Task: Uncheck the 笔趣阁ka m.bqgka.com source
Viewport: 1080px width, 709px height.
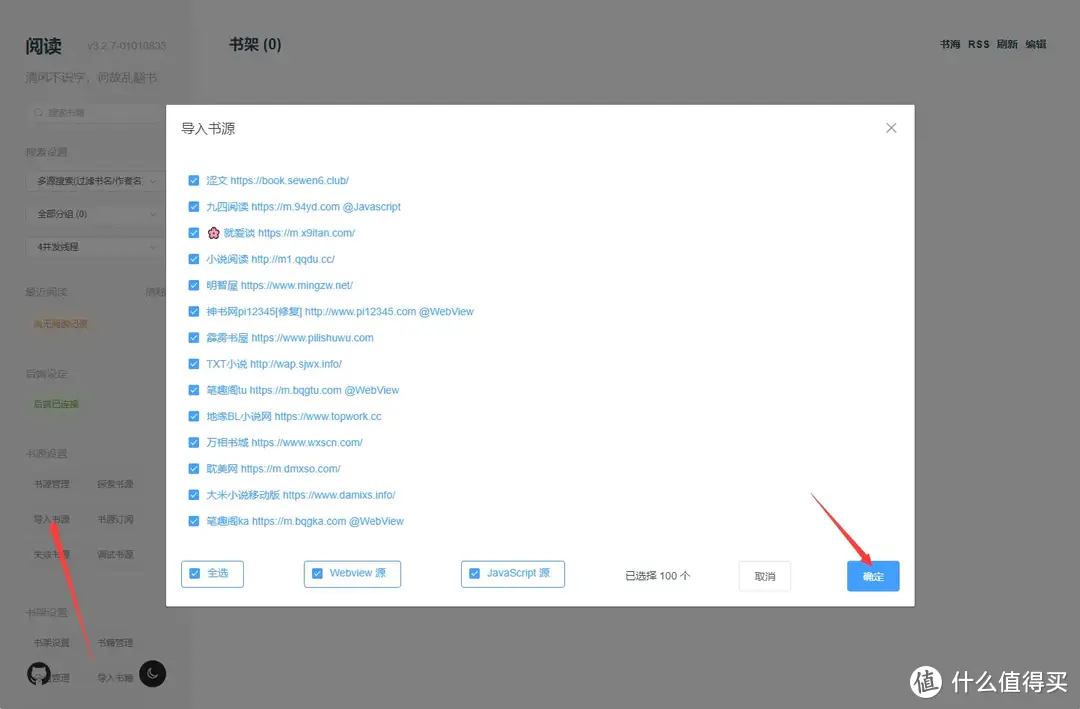Action: [x=194, y=521]
